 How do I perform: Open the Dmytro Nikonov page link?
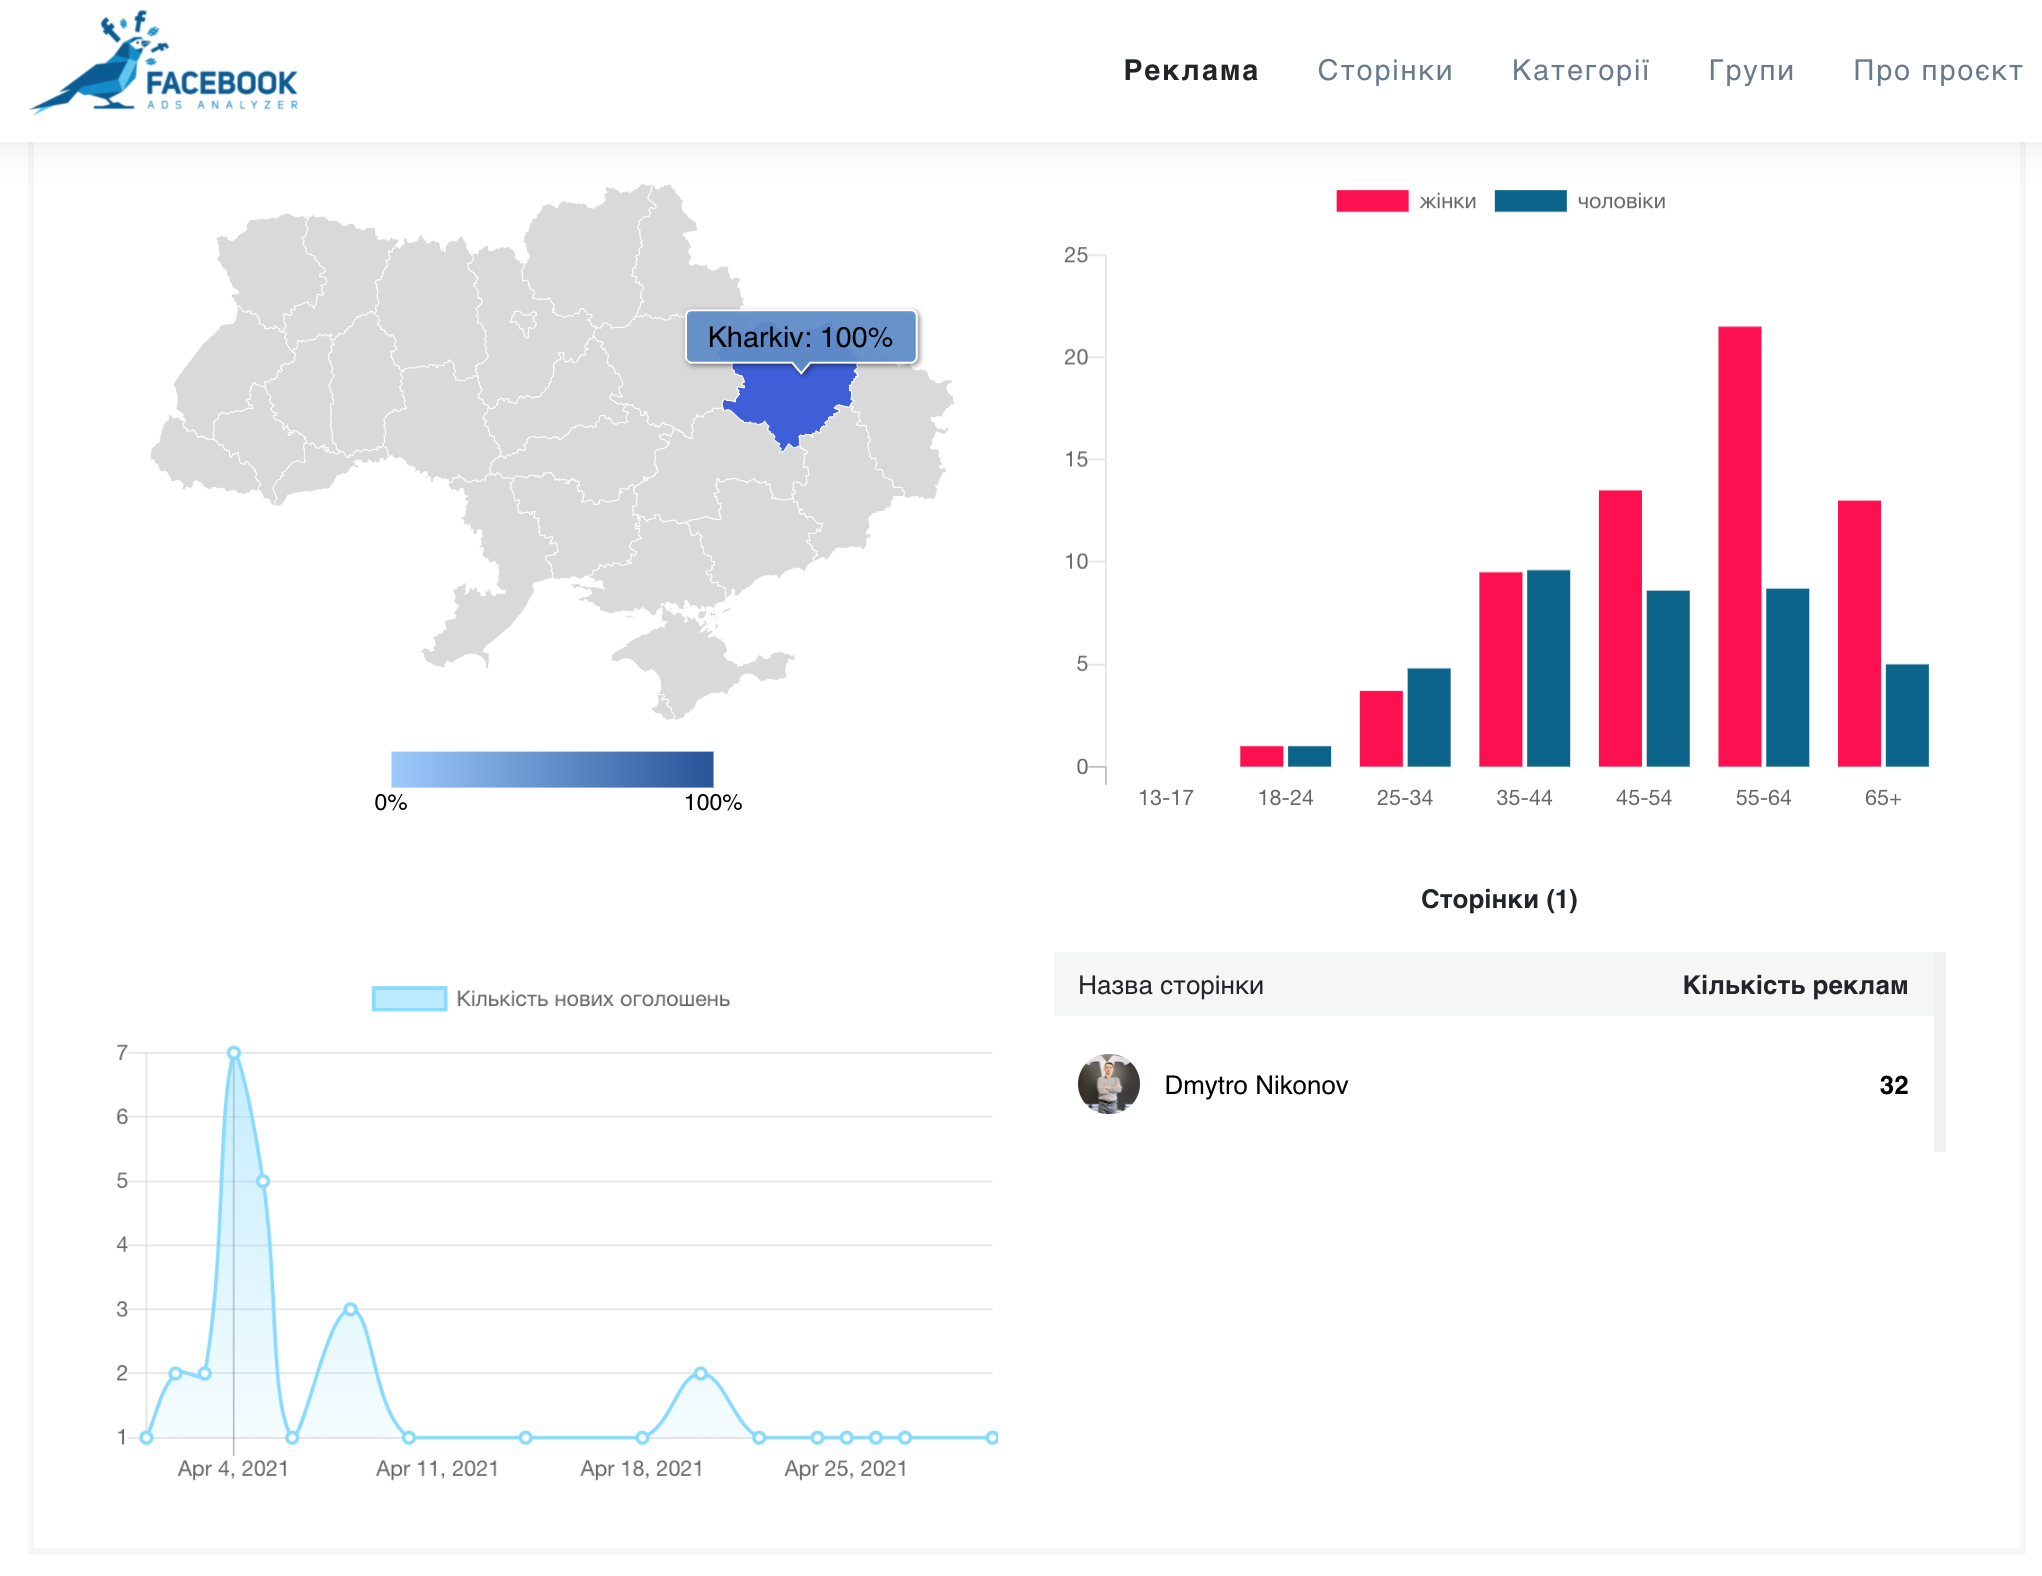(x=1255, y=1085)
